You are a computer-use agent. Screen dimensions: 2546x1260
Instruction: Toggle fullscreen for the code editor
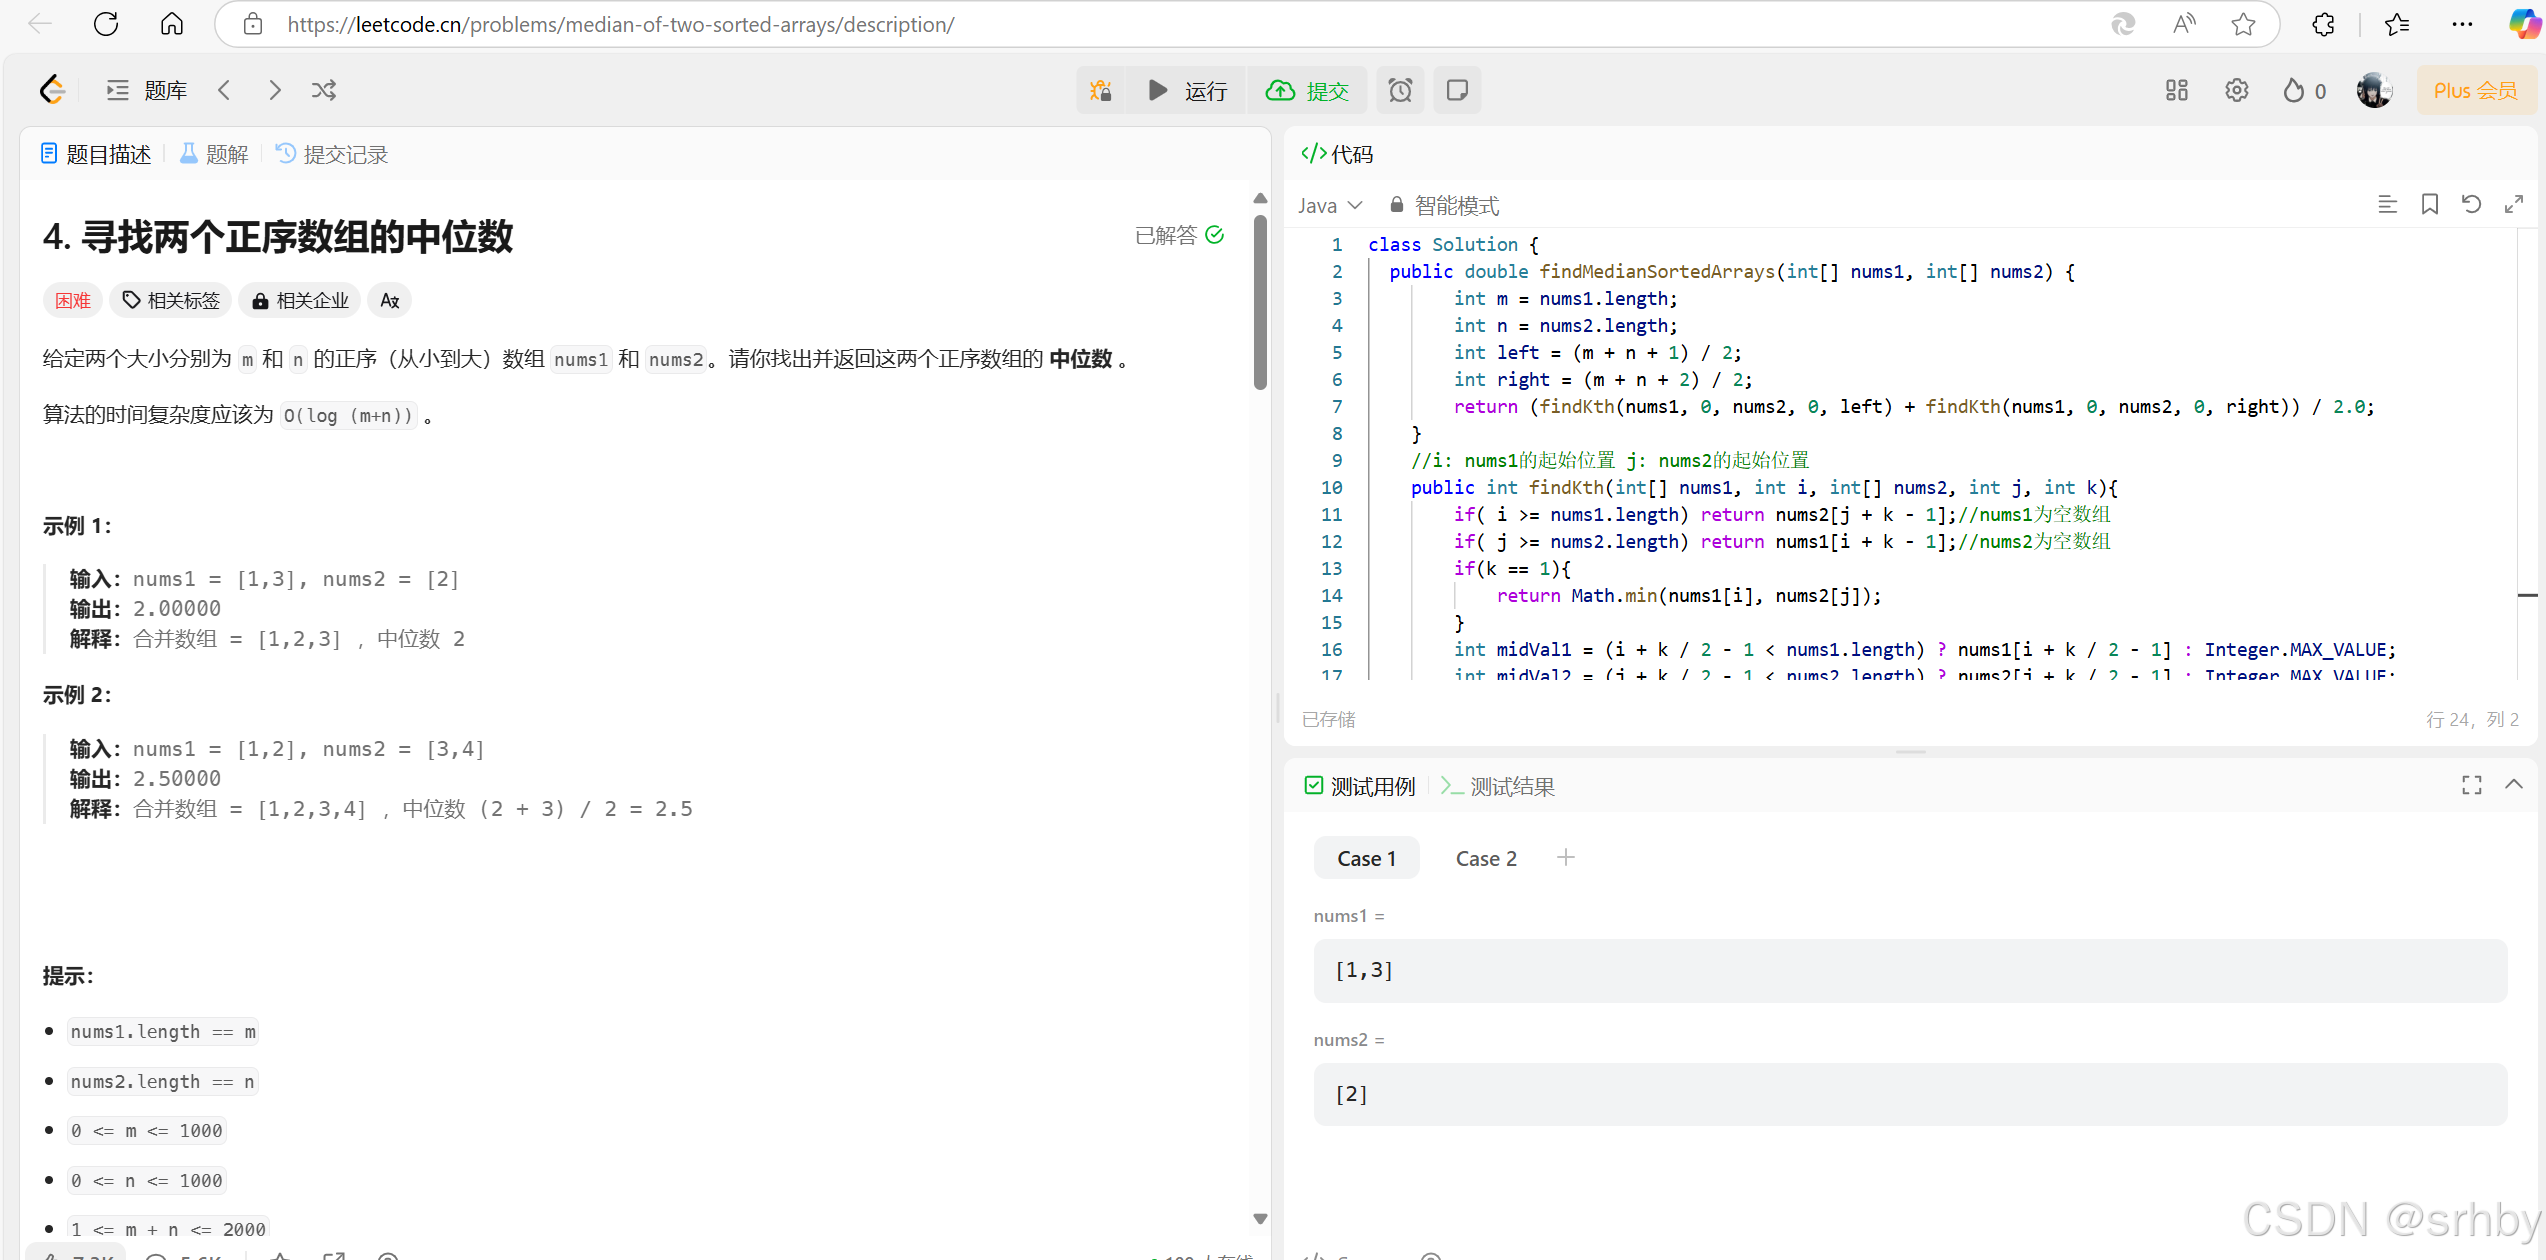click(2513, 205)
